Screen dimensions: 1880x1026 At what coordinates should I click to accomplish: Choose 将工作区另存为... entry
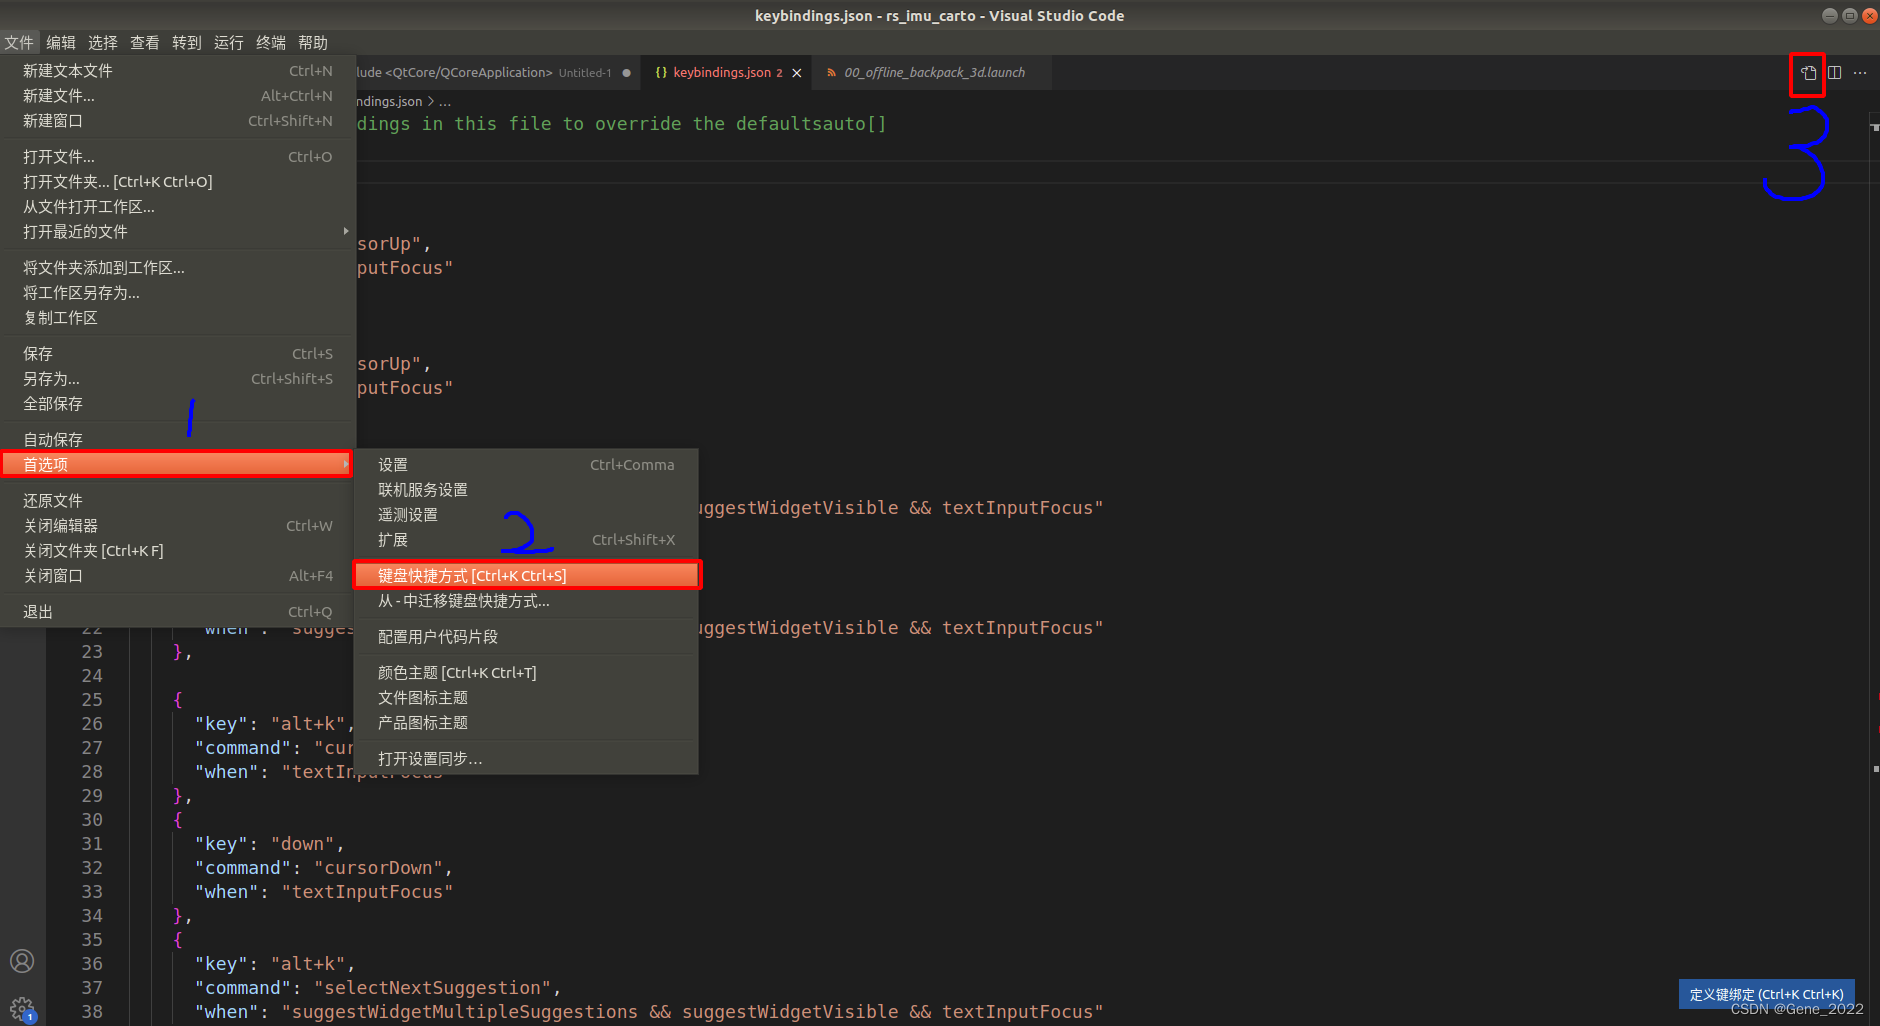click(178, 293)
